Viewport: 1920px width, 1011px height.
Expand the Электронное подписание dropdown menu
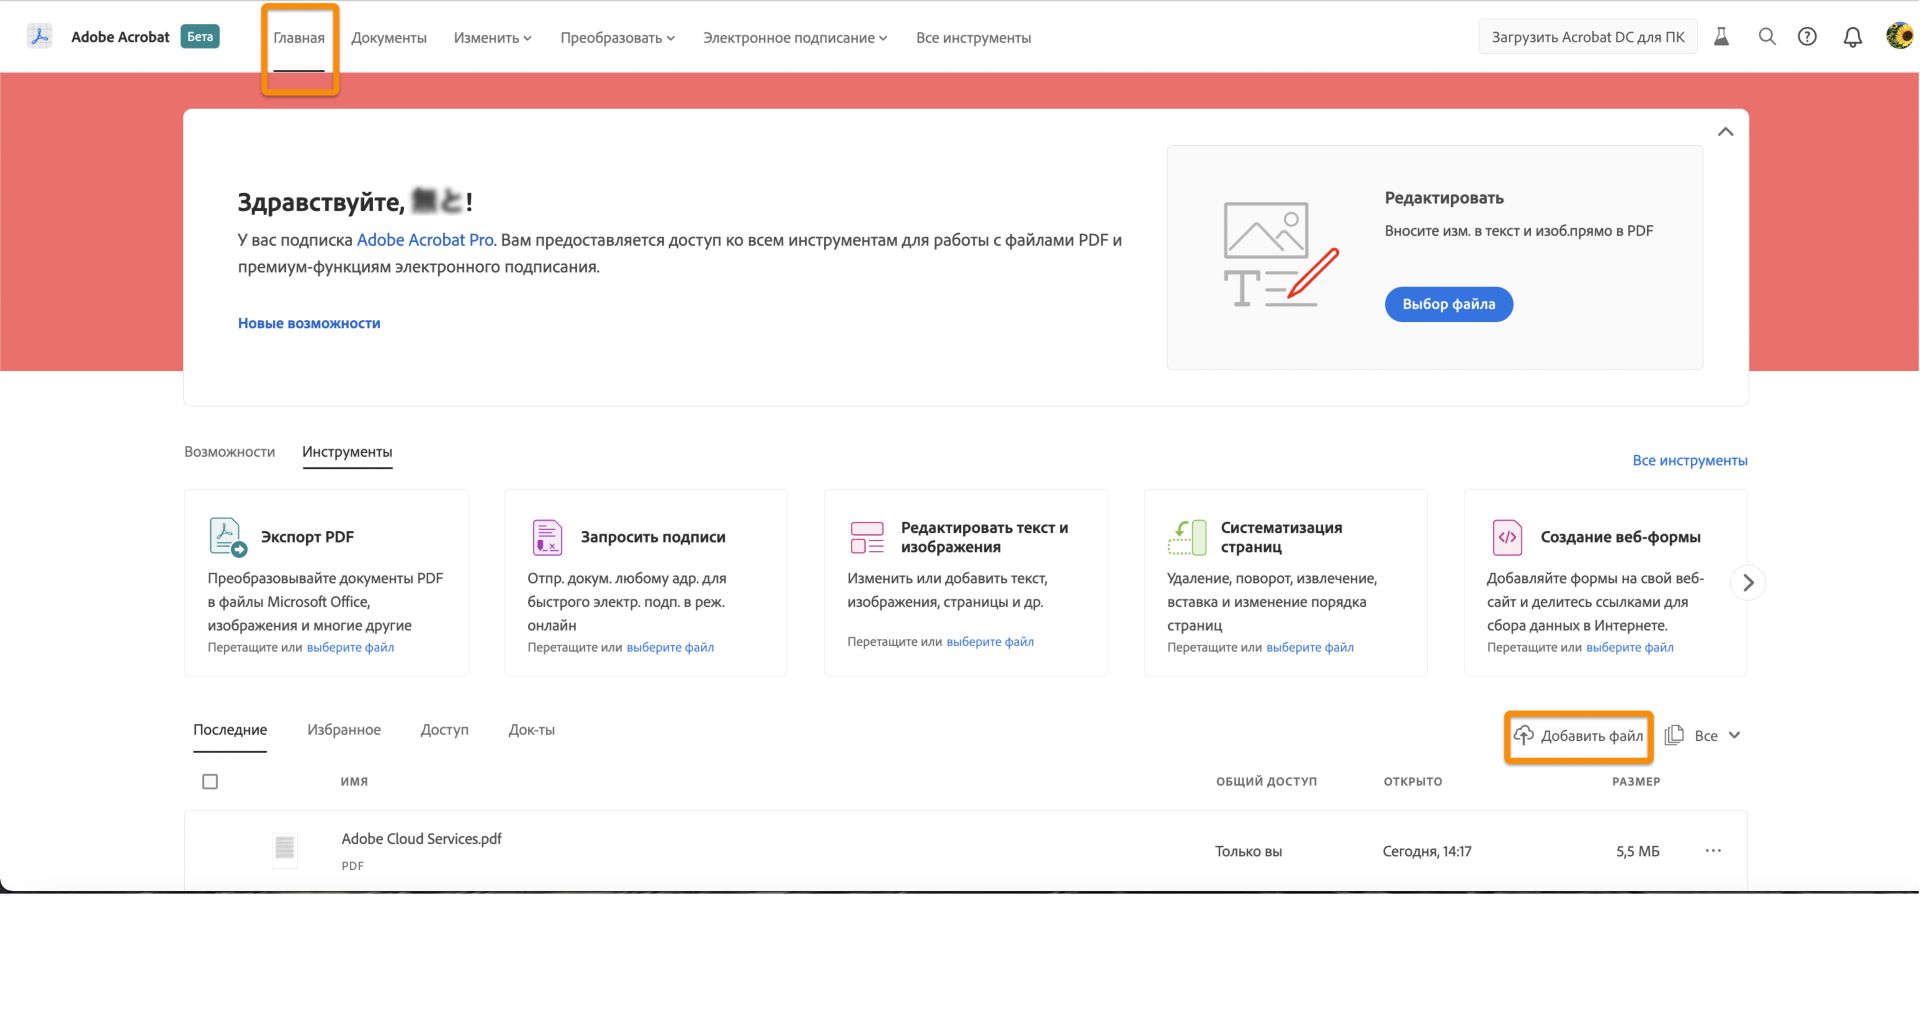[x=795, y=38]
